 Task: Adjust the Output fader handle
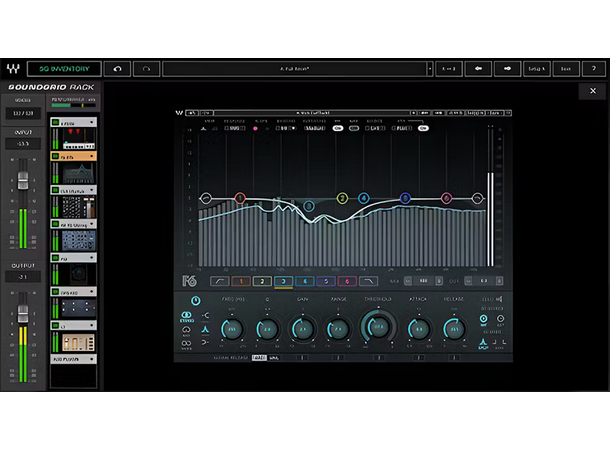(23, 313)
